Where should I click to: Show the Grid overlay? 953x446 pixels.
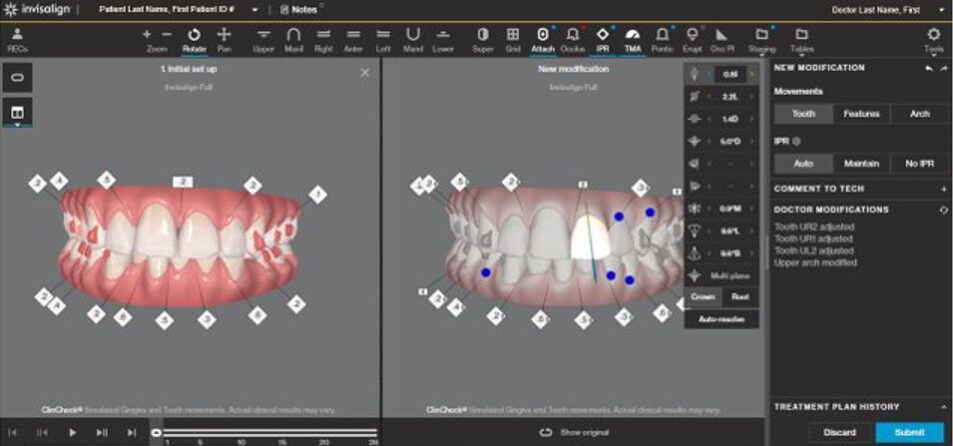(512, 39)
